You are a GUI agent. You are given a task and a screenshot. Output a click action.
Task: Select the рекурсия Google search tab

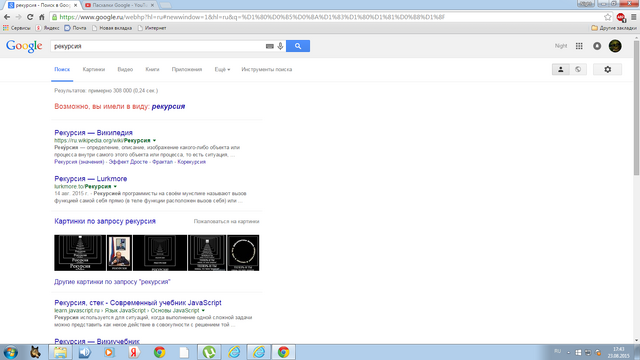point(42,5)
